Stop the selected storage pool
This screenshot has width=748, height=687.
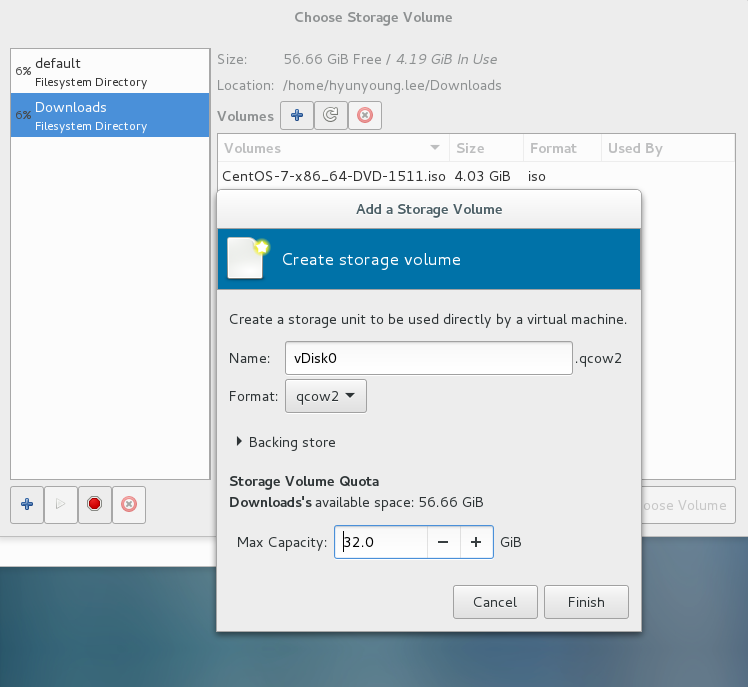pyautogui.click(x=94, y=504)
